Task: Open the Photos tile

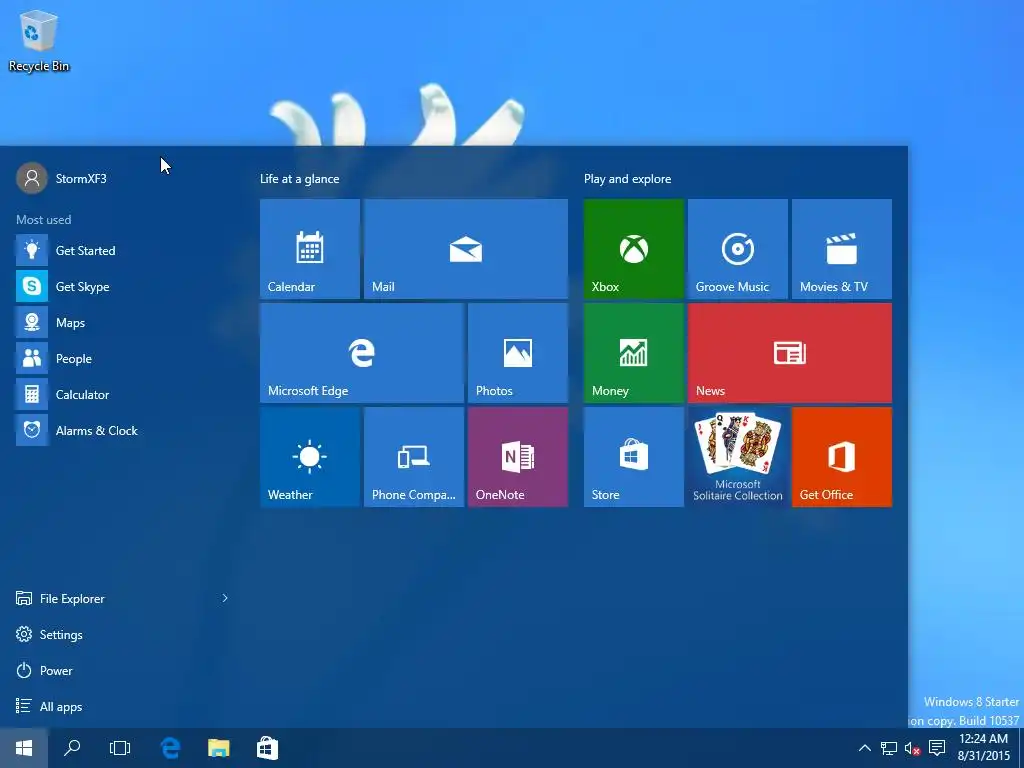Action: 518,353
